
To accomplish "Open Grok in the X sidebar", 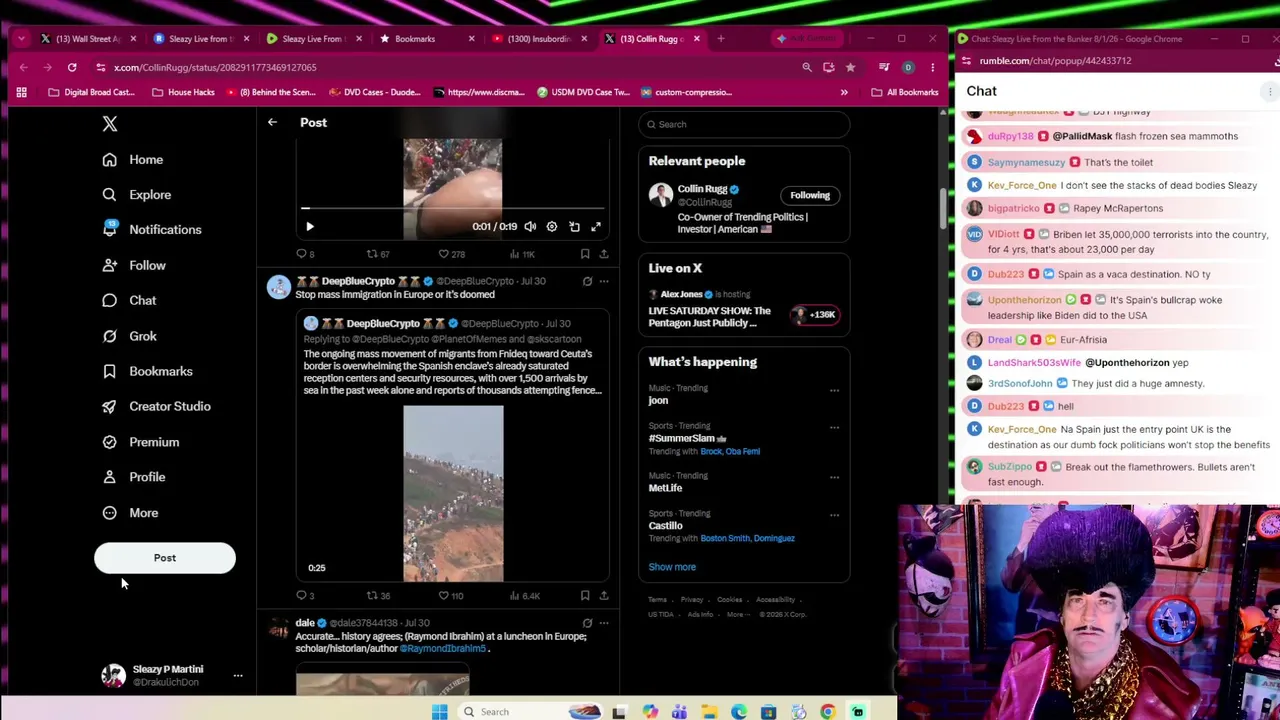I will 129,336.
